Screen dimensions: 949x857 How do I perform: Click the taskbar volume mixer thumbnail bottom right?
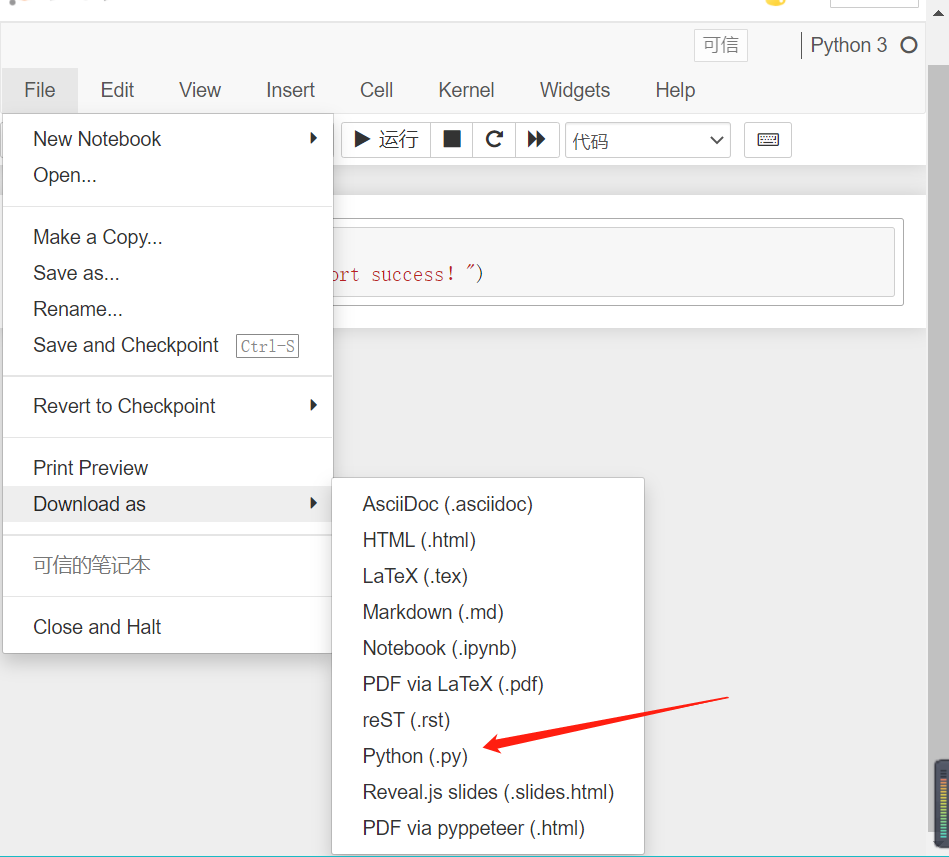[x=941, y=800]
